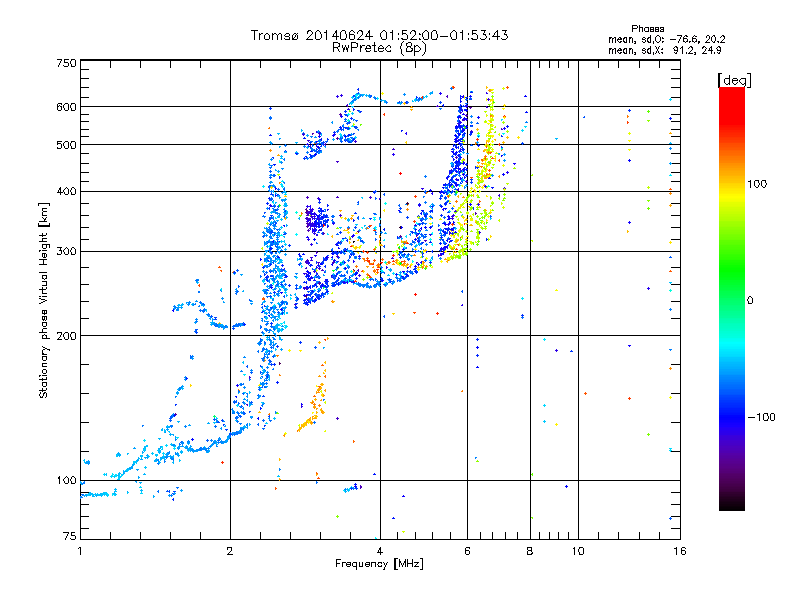Click the plot title "Tromsø 20140624 01:52:00-01:53:43"

pyautogui.click(x=379, y=35)
